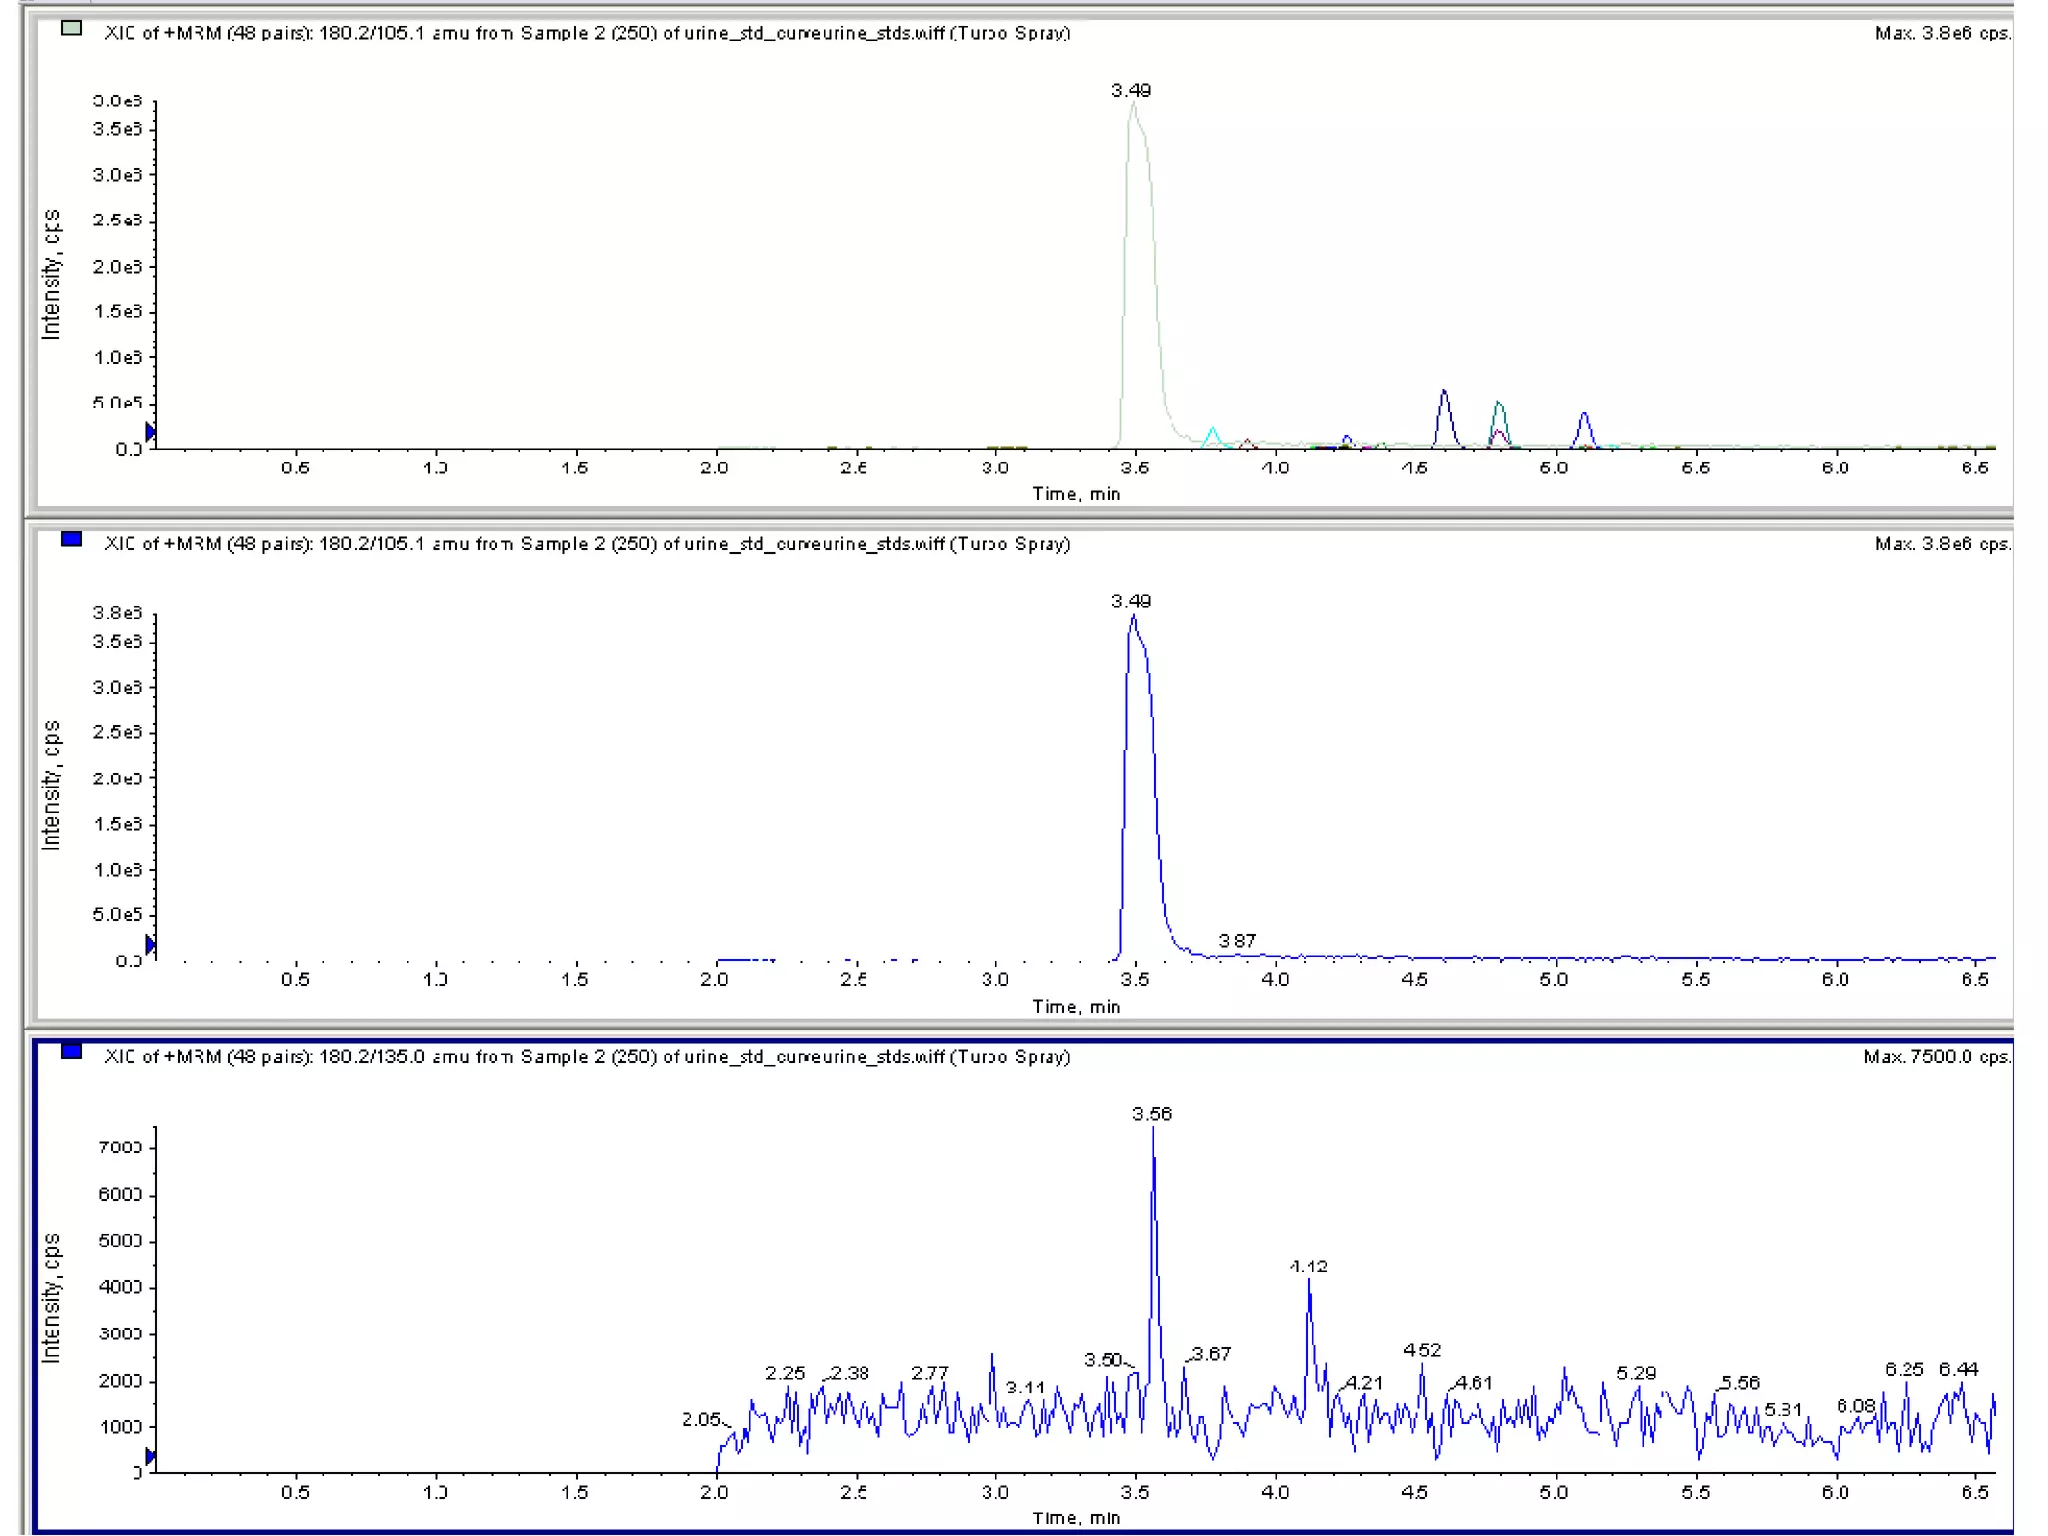
Task: Click the 3.87 peak label in middle pane
Action: [1237, 941]
